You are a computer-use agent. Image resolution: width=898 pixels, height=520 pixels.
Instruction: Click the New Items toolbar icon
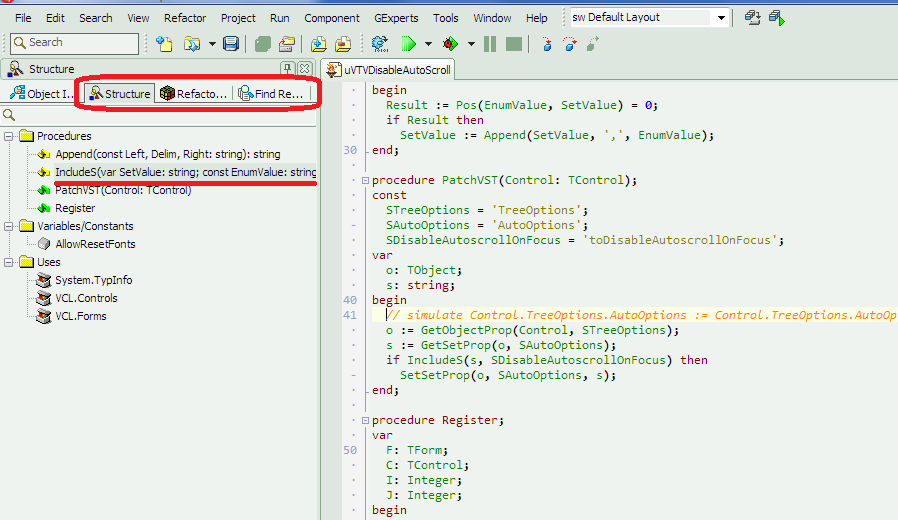(164, 44)
